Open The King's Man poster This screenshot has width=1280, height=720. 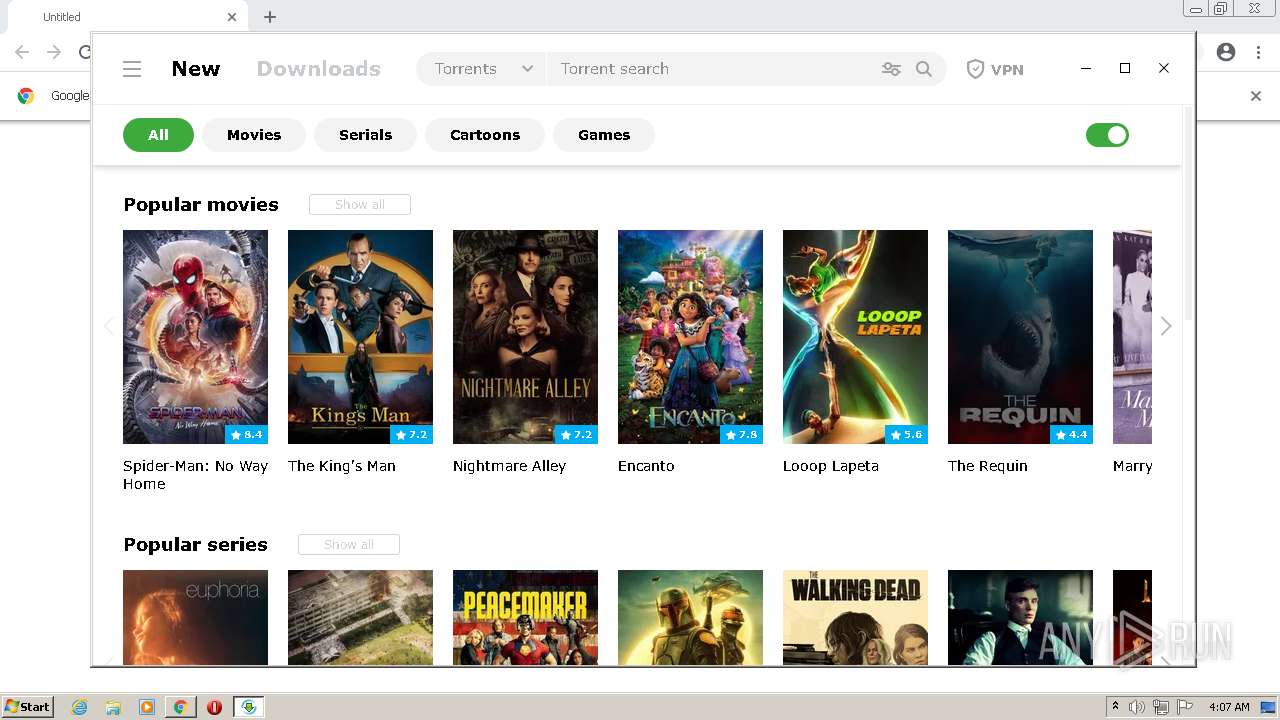pos(360,337)
